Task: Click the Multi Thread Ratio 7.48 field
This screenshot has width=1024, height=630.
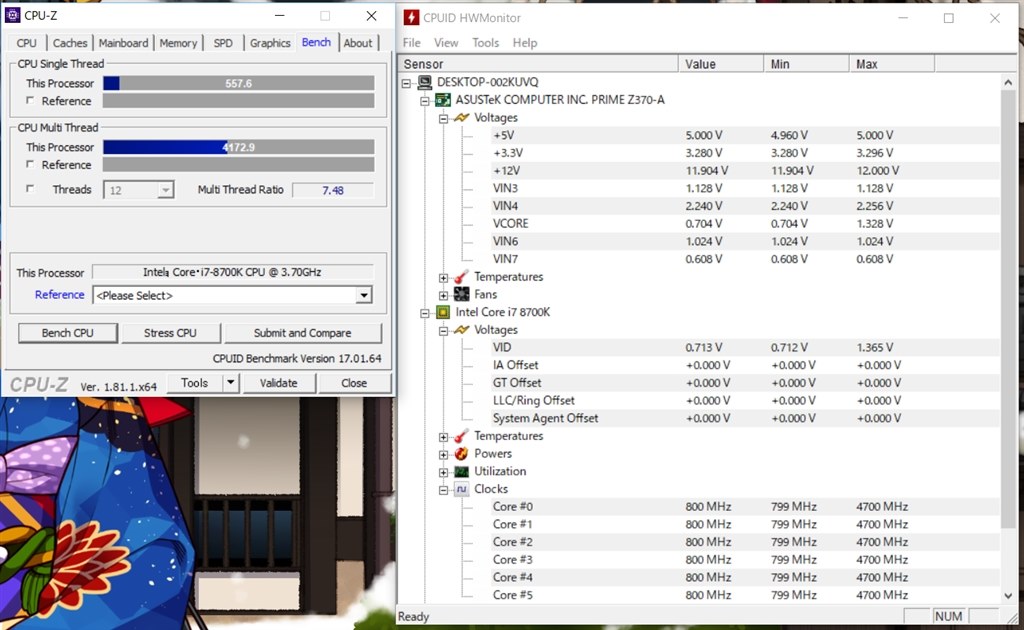Action: [x=333, y=190]
